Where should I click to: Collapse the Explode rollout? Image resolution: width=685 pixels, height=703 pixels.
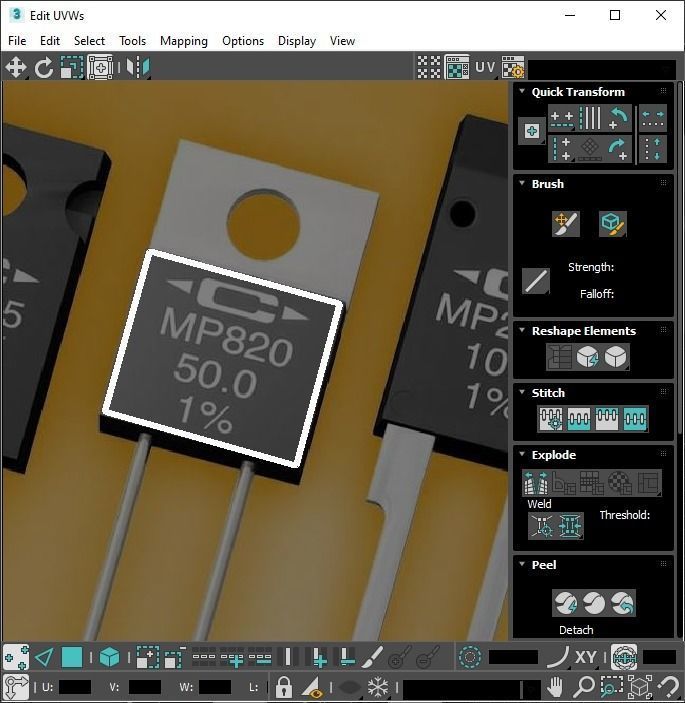[x=522, y=454]
